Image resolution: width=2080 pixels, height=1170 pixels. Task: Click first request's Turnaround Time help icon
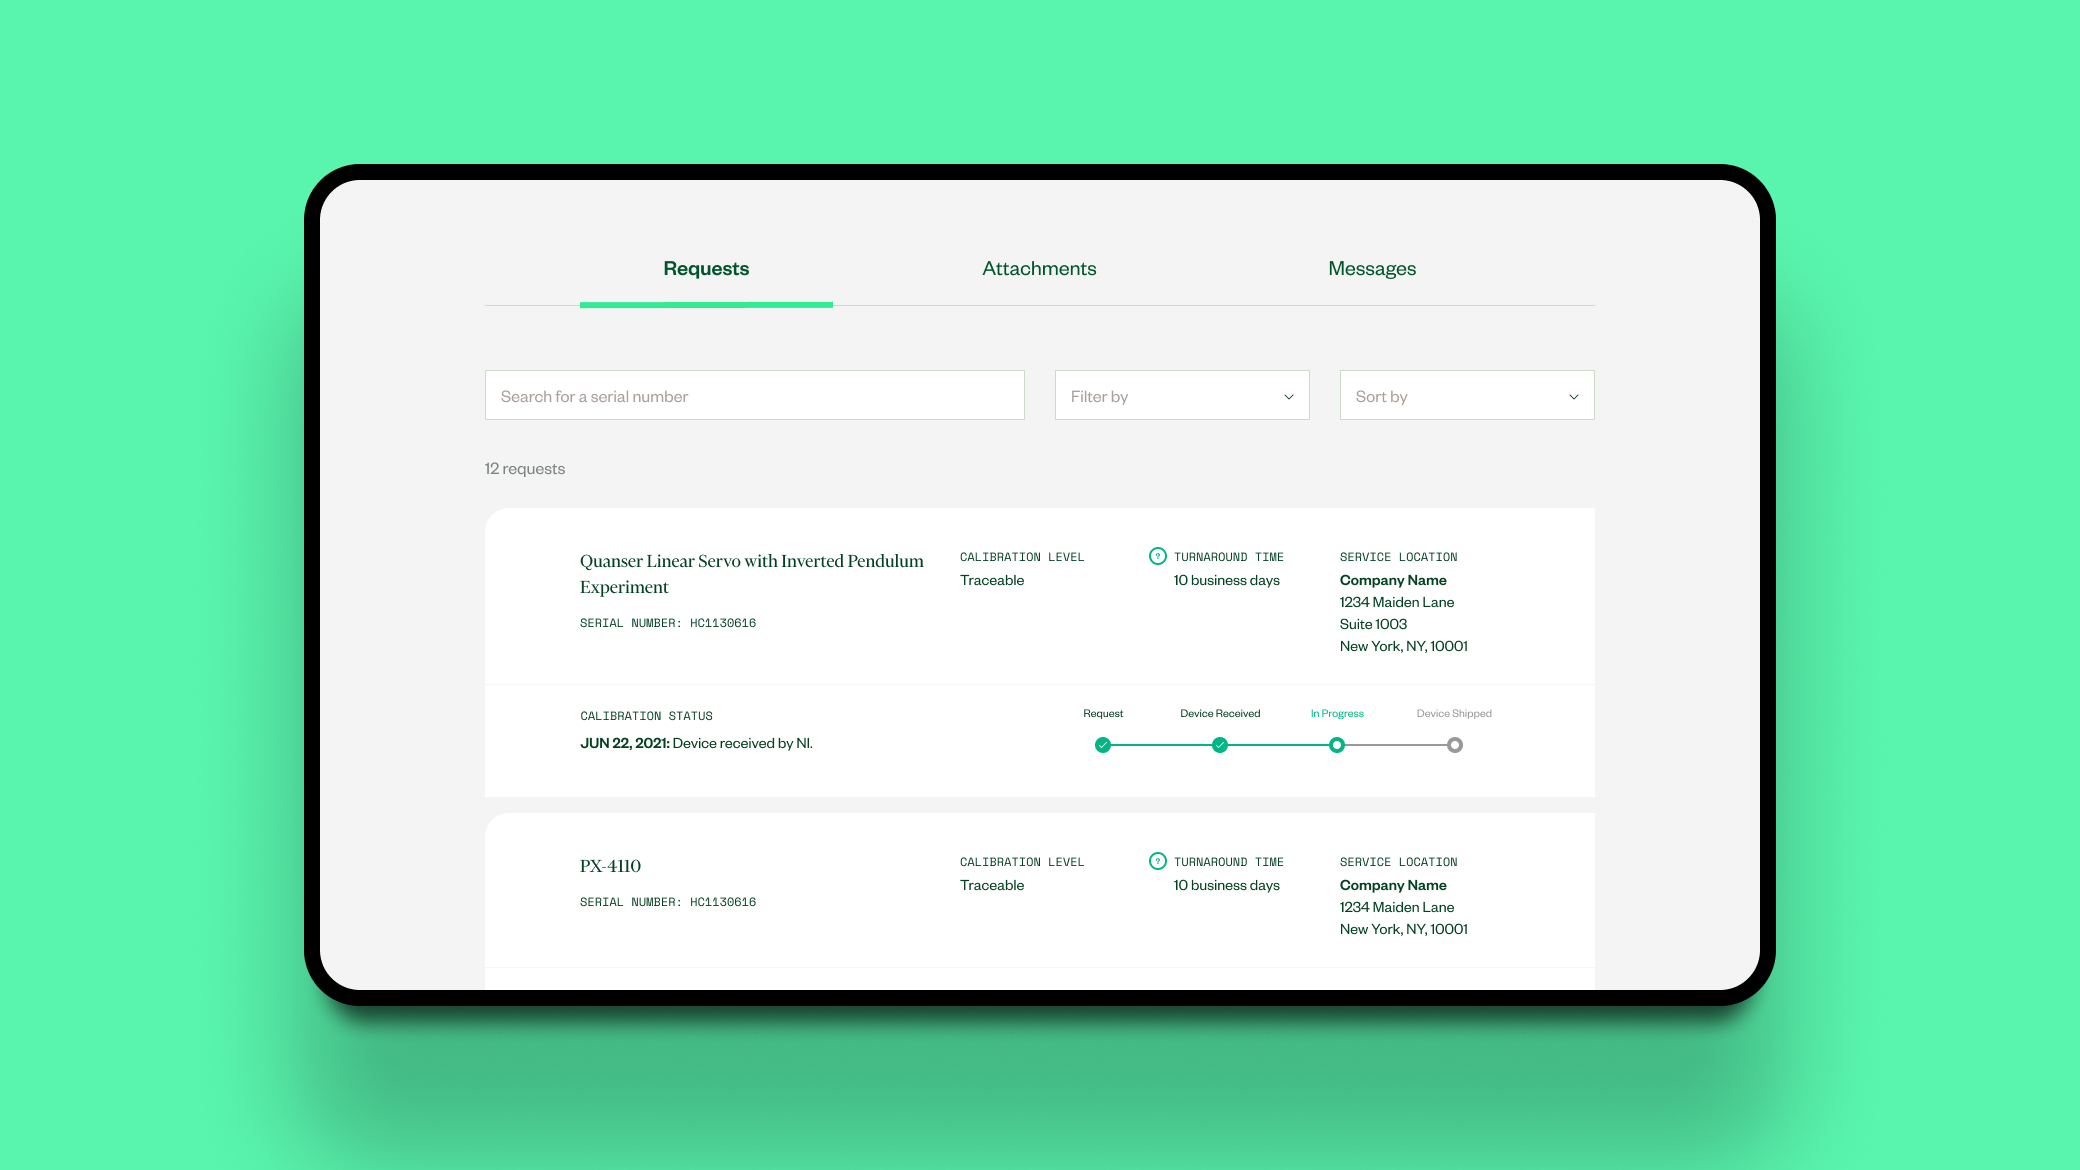1157,556
